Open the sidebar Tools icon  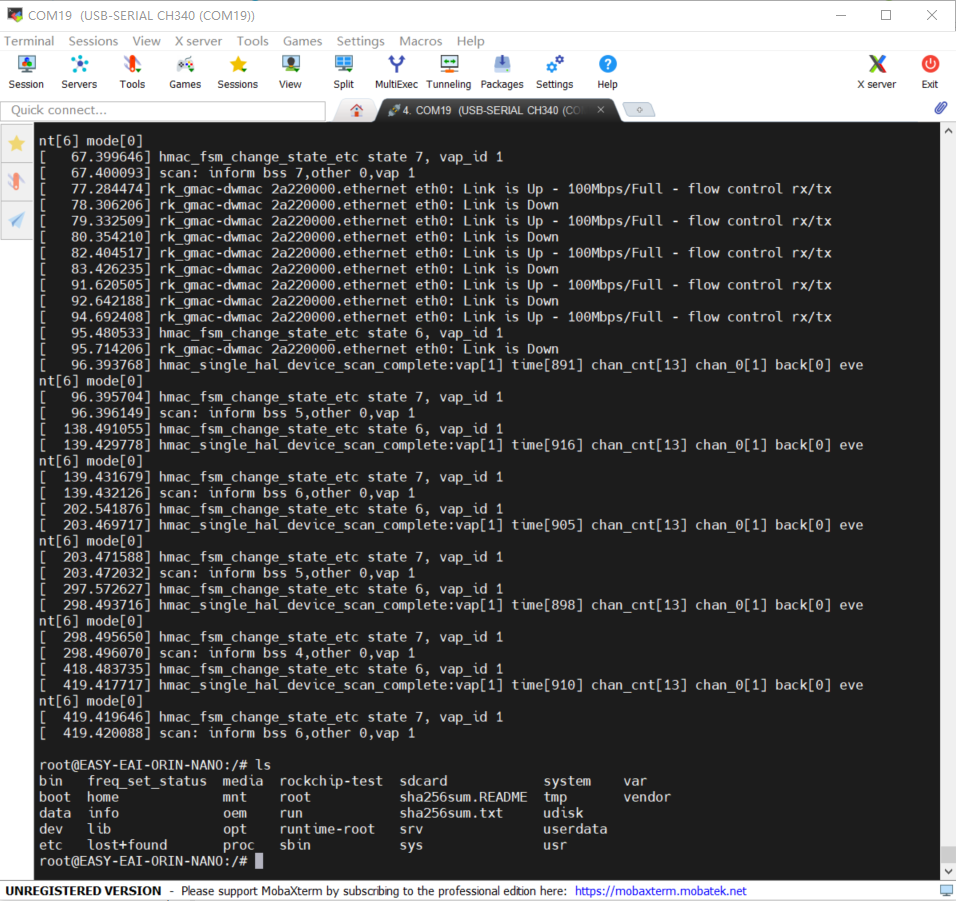pyautogui.click(x=16, y=181)
